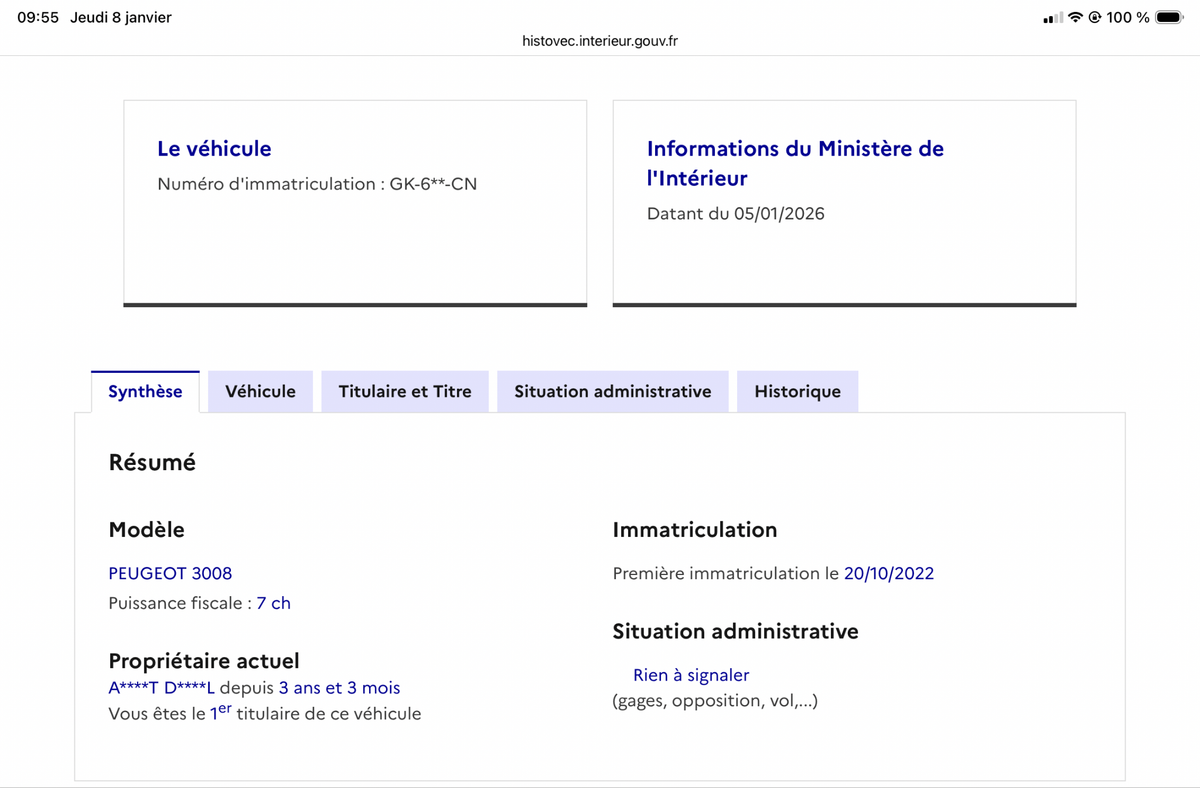The height and width of the screenshot is (788, 1200).
Task: Click the first registration date 20/10/2022
Action: tap(888, 573)
